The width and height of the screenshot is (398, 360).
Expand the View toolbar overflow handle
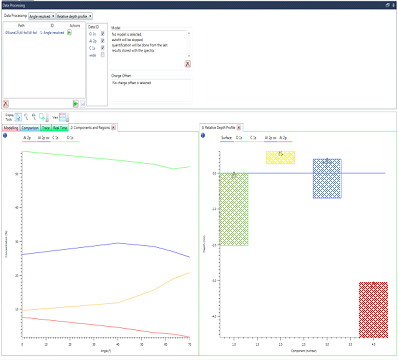tap(67, 118)
